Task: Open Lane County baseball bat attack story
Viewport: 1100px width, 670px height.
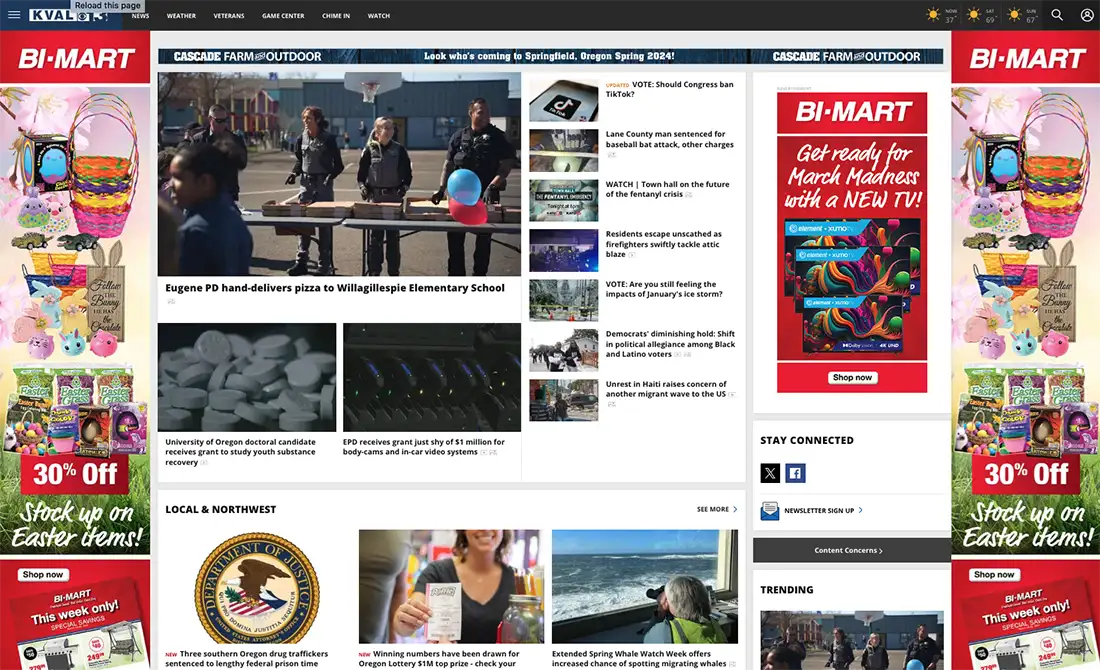Action: point(669,139)
